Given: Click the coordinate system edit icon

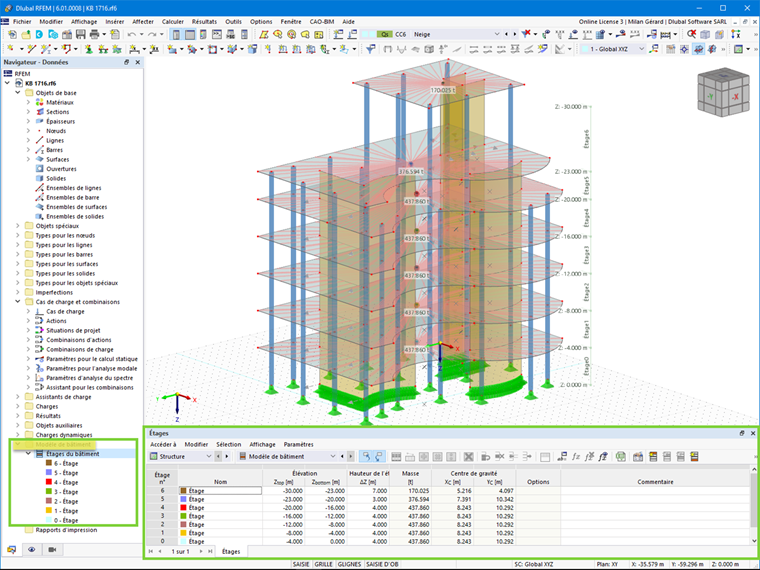Looking at the screenshot, I should point(654,49).
